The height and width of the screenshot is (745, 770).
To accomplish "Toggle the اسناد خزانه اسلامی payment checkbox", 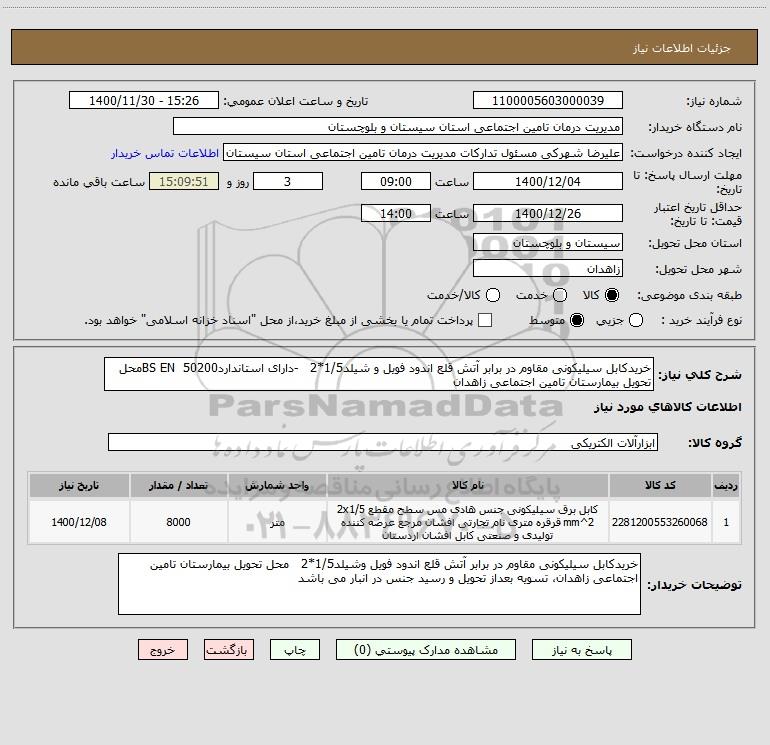I will (485, 320).
